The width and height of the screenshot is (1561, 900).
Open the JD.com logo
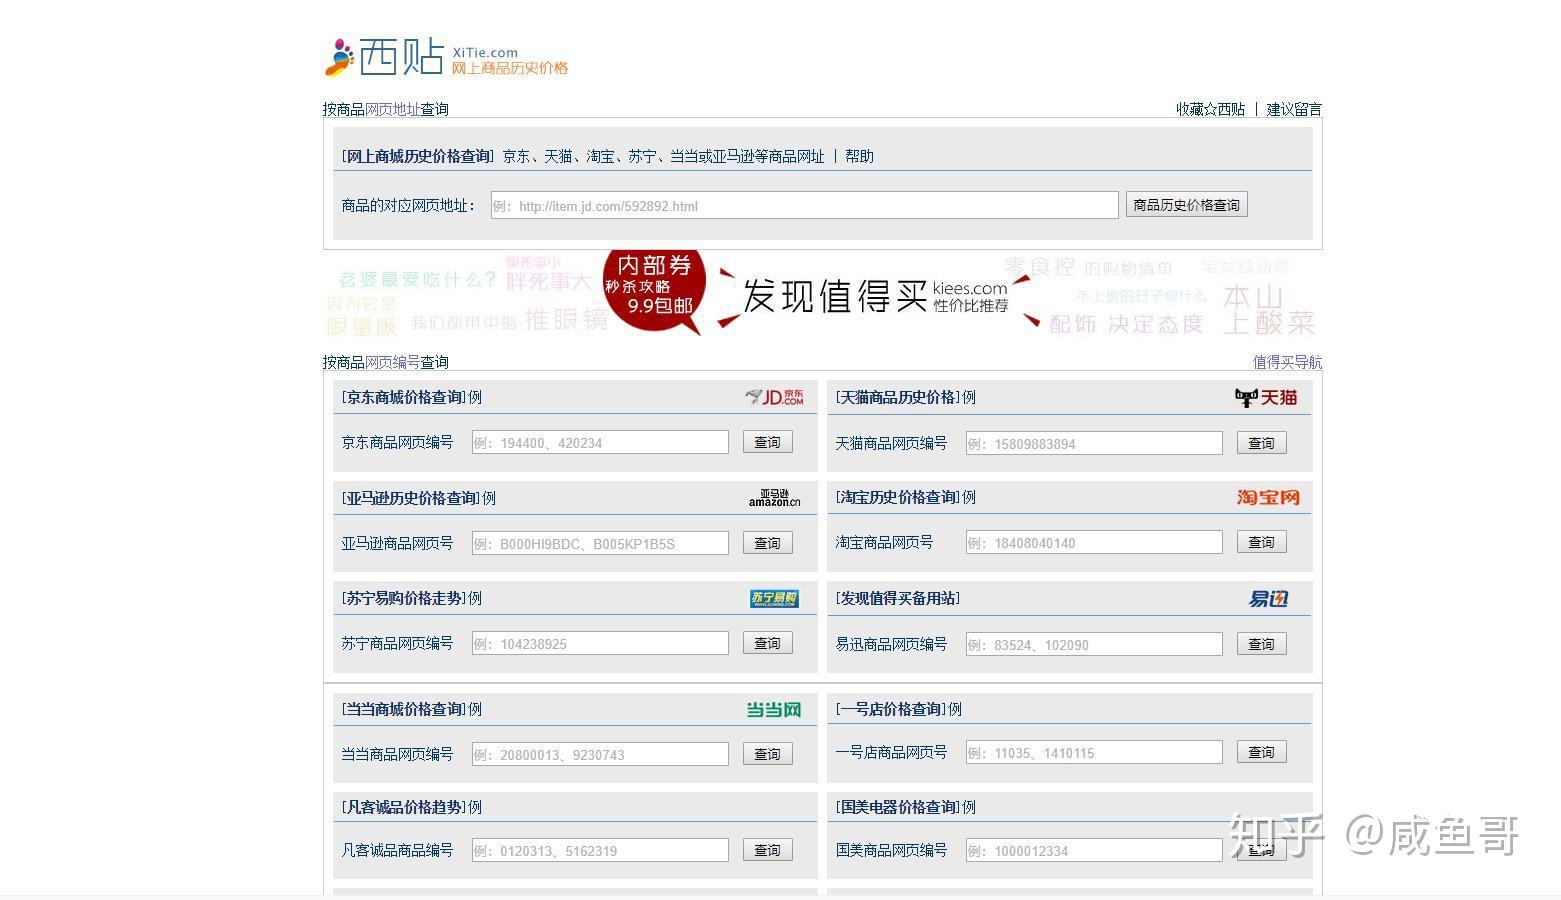point(774,397)
